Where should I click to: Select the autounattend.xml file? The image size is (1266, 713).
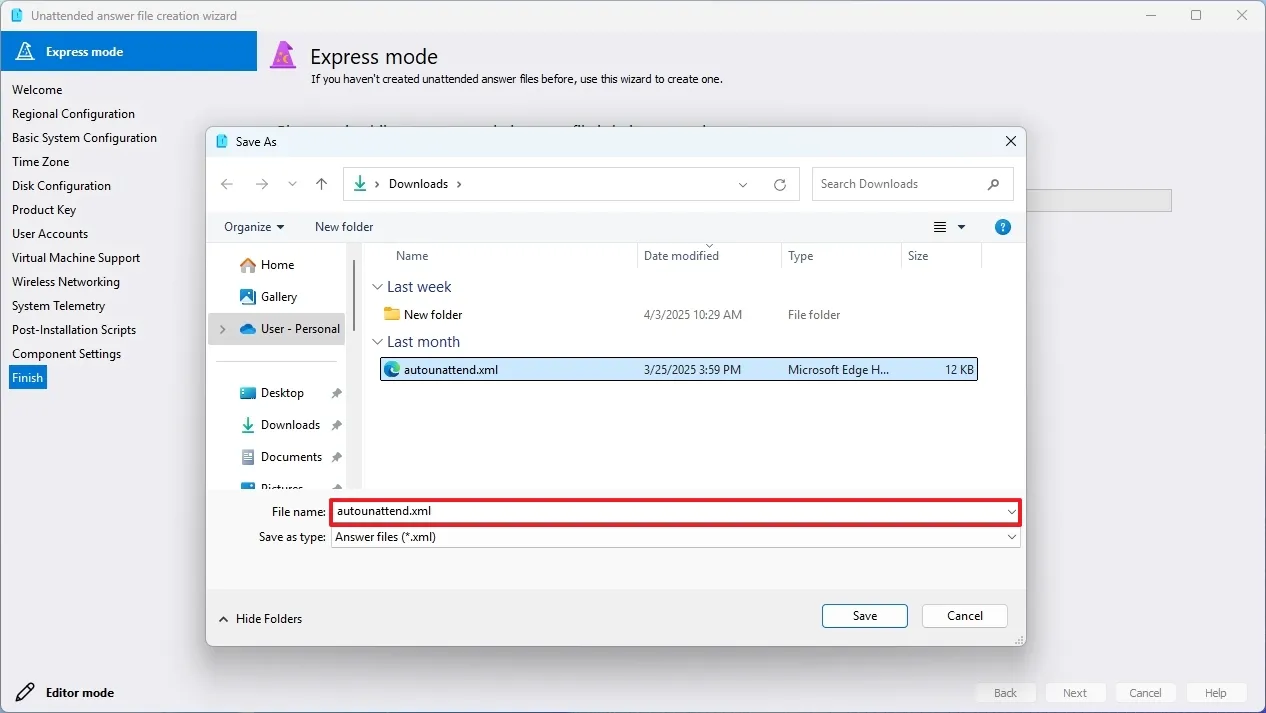click(450, 370)
